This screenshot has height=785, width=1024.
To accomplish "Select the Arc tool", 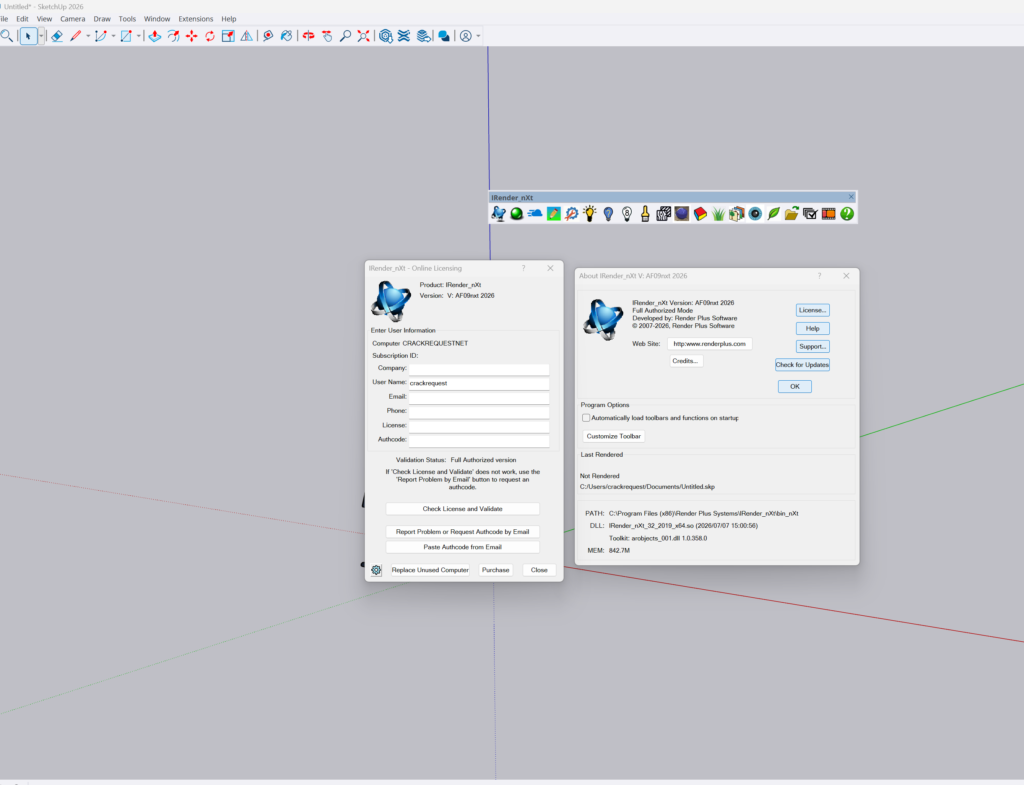I will pos(101,36).
